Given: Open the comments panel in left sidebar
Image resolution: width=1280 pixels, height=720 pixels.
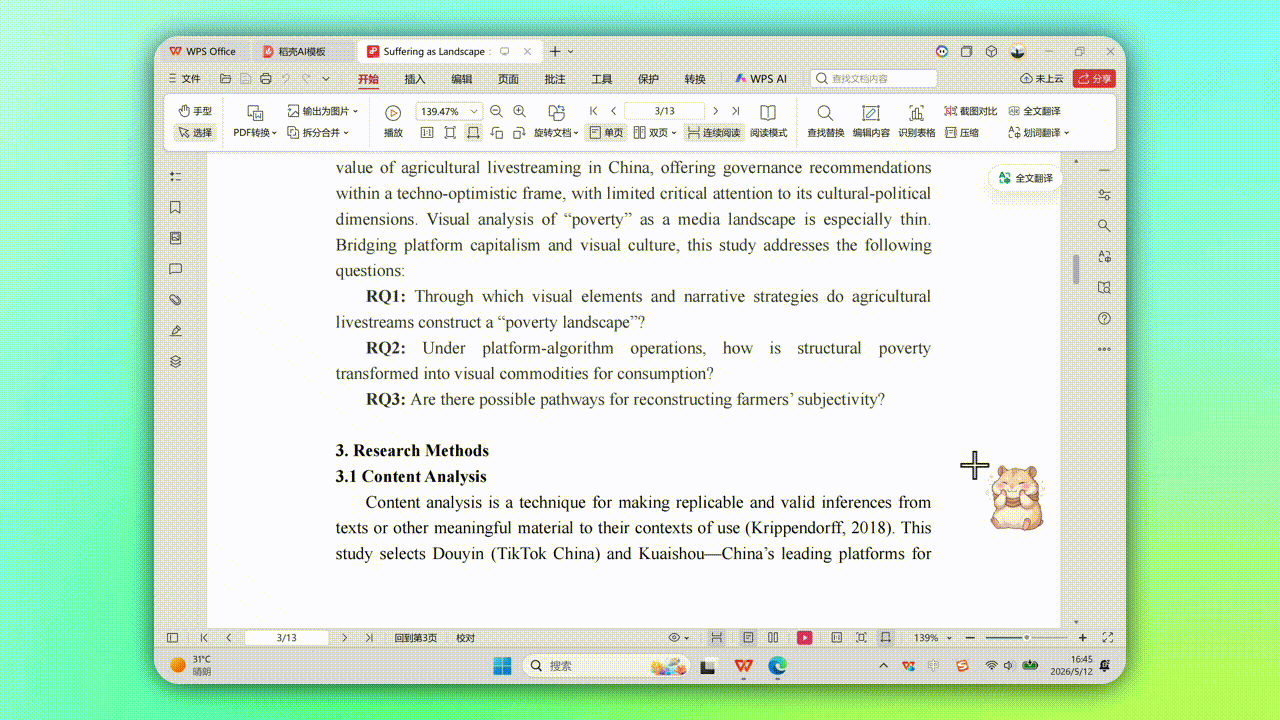Looking at the screenshot, I should [176, 269].
